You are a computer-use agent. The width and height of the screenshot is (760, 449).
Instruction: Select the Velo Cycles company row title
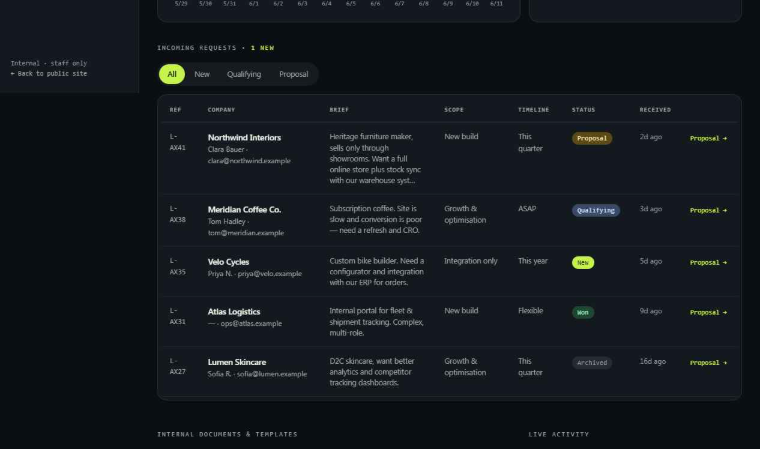click(x=228, y=262)
